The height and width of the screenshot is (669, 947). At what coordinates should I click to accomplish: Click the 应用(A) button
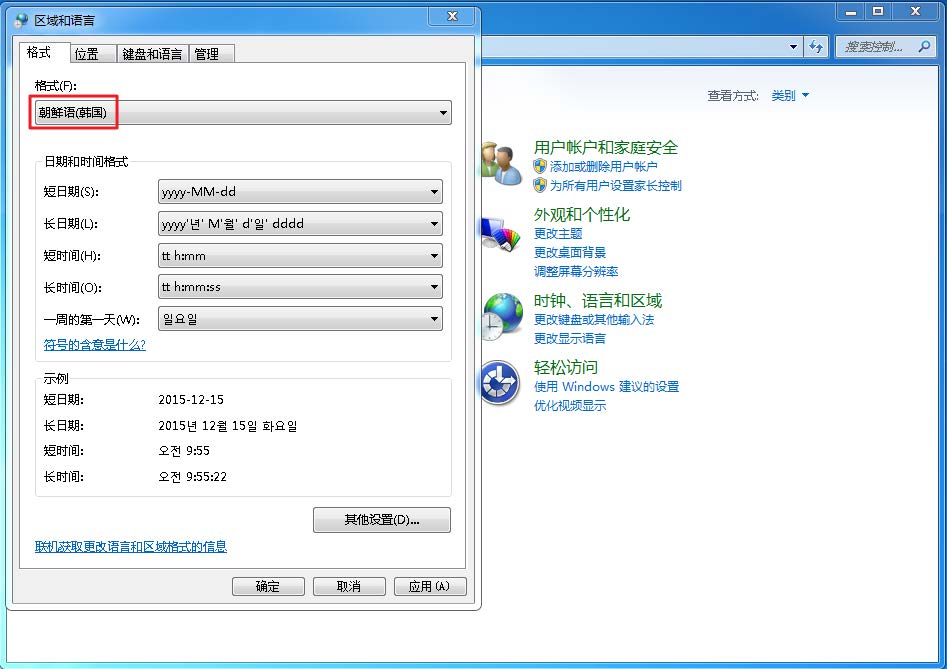click(x=430, y=586)
